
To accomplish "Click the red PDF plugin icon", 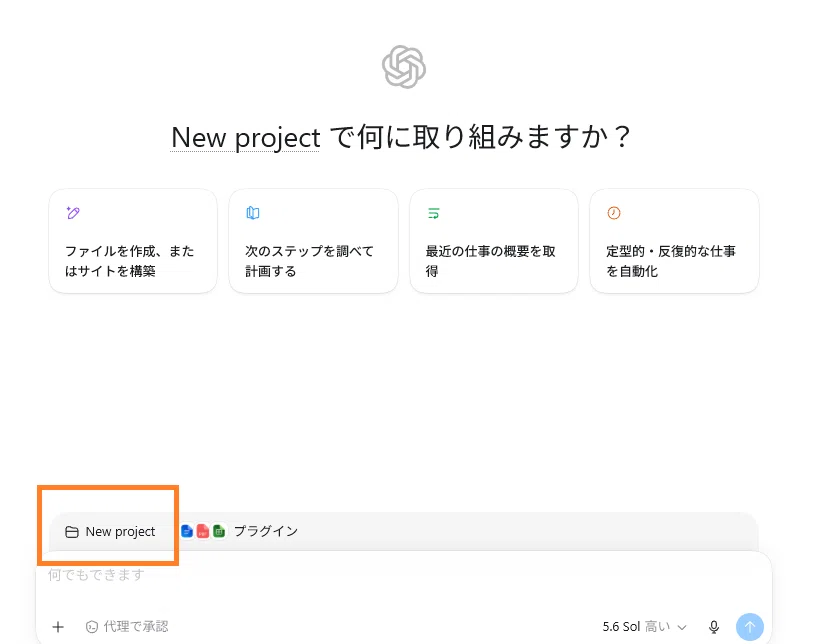I will click(203, 531).
